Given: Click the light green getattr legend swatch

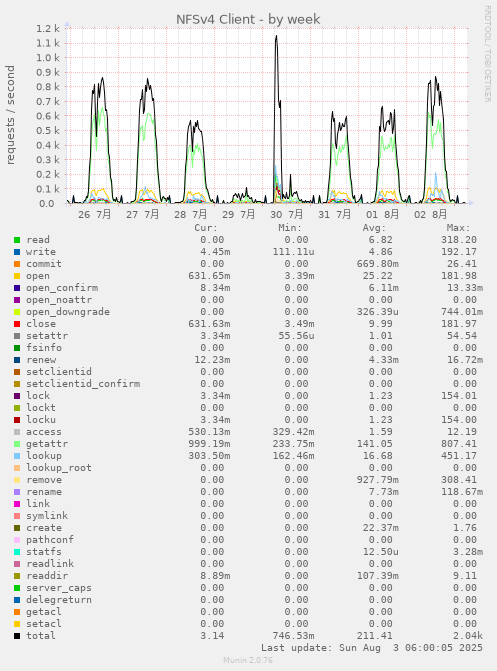Looking at the screenshot, I should (x=17, y=444).
